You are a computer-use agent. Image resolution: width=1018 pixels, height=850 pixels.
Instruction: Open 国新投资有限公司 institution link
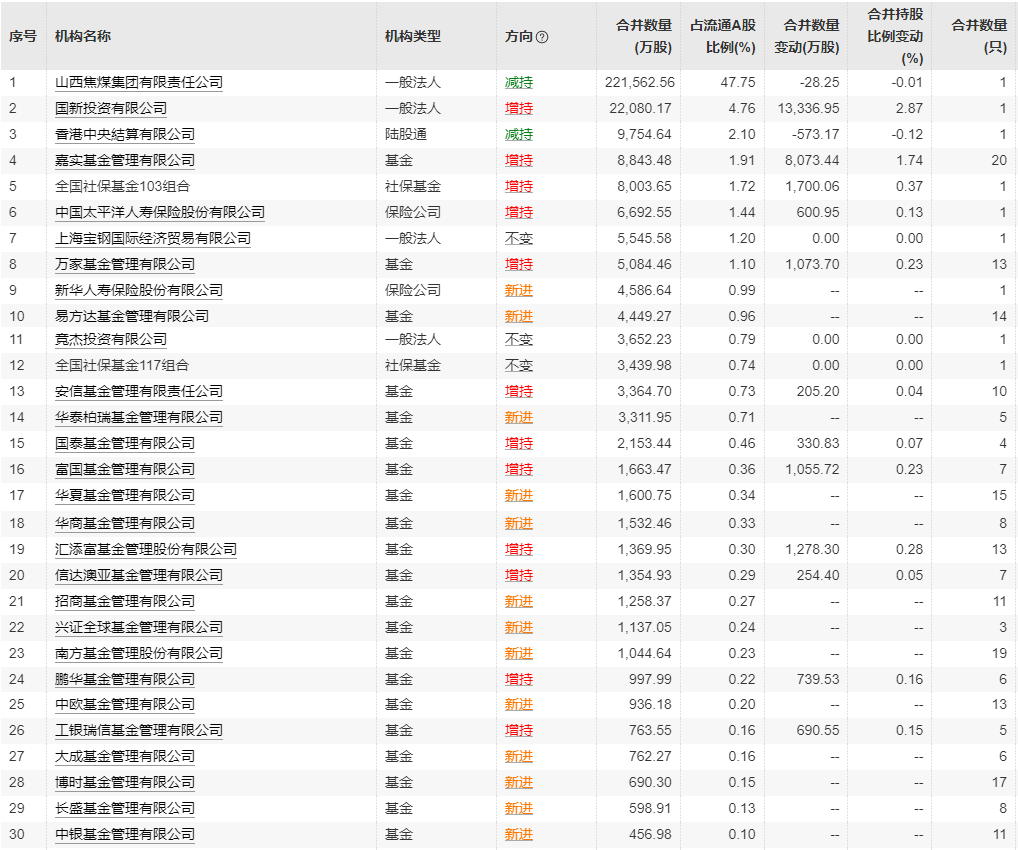click(111, 108)
